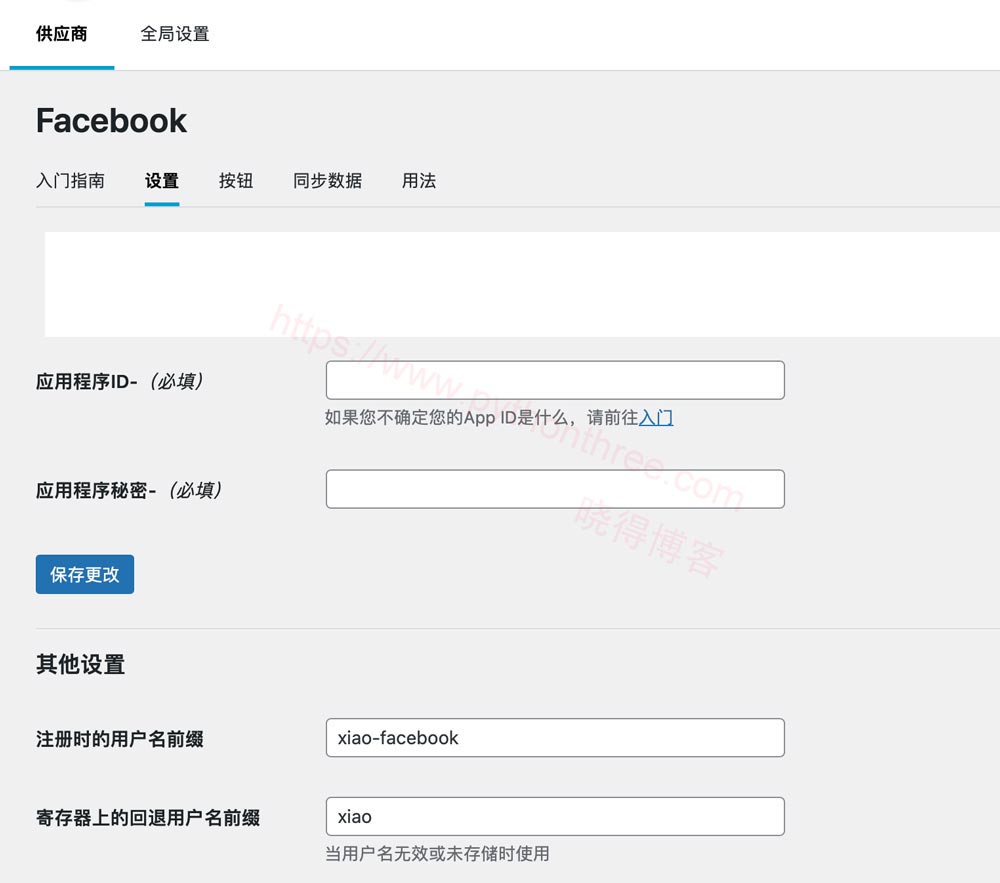
Task: Click the 寄存器上的回退用户名前缀 label
Action: (x=148, y=817)
